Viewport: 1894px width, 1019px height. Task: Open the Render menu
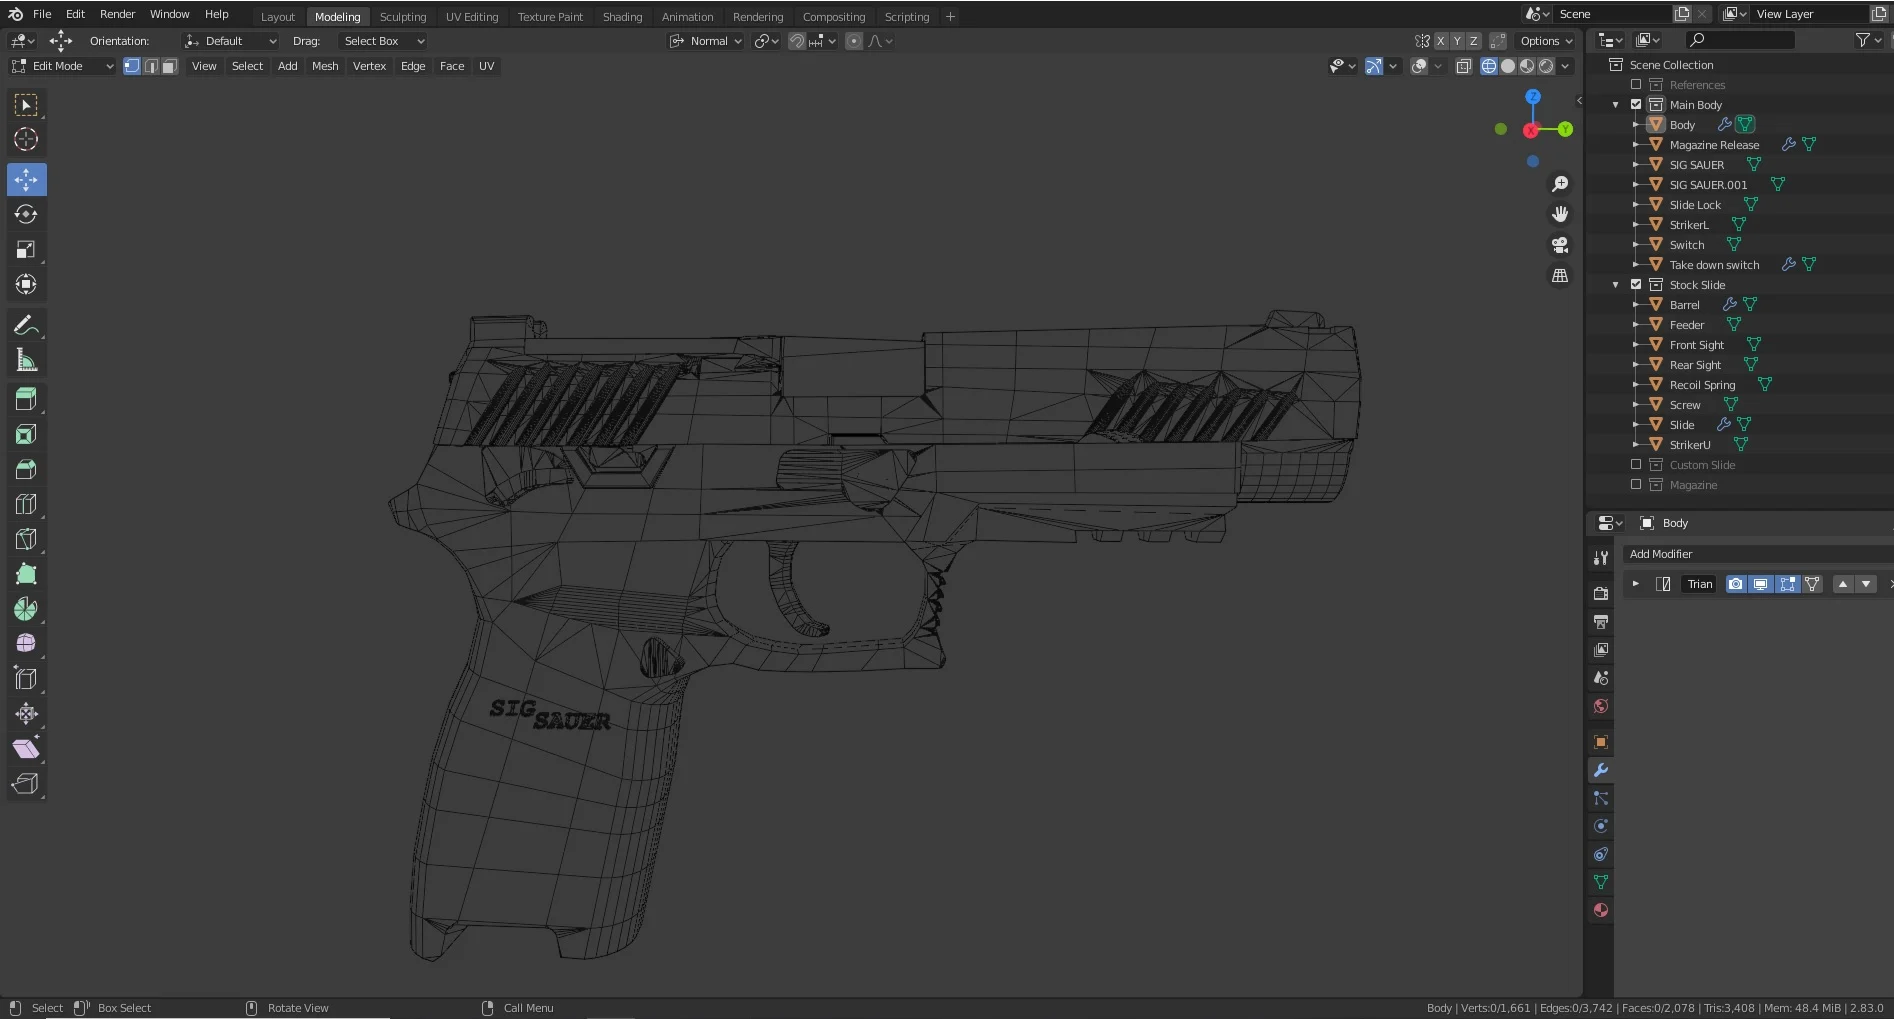point(117,14)
